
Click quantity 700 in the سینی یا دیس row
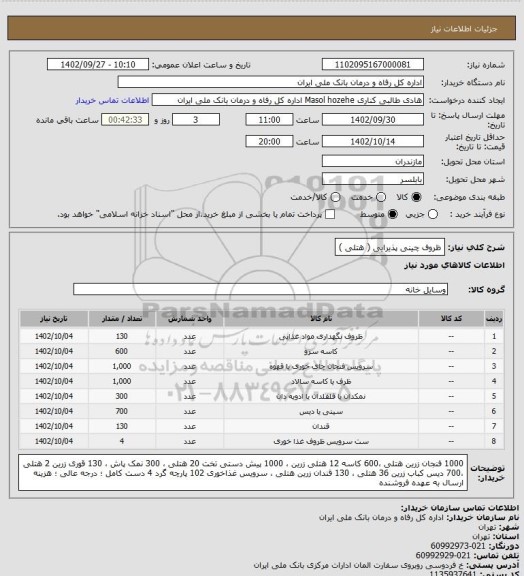pyautogui.click(x=122, y=412)
